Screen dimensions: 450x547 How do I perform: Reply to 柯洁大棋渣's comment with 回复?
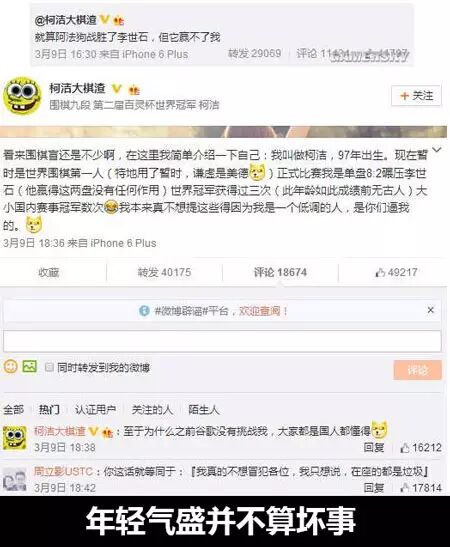point(374,447)
